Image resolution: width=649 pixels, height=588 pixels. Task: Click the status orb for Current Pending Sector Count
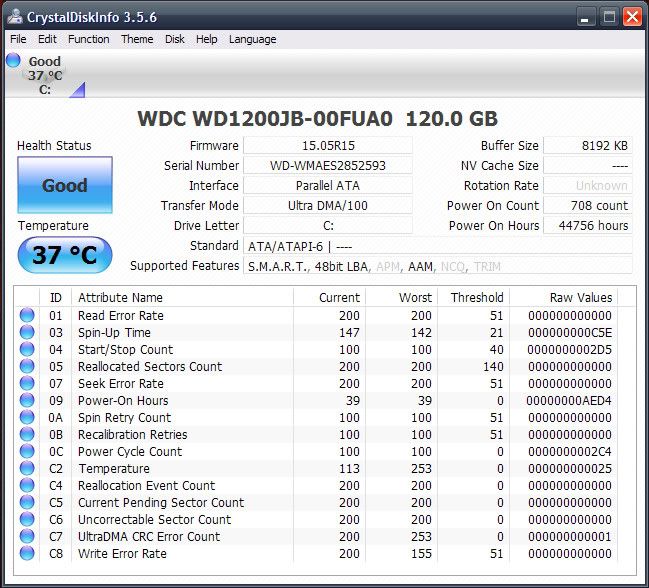click(27, 502)
